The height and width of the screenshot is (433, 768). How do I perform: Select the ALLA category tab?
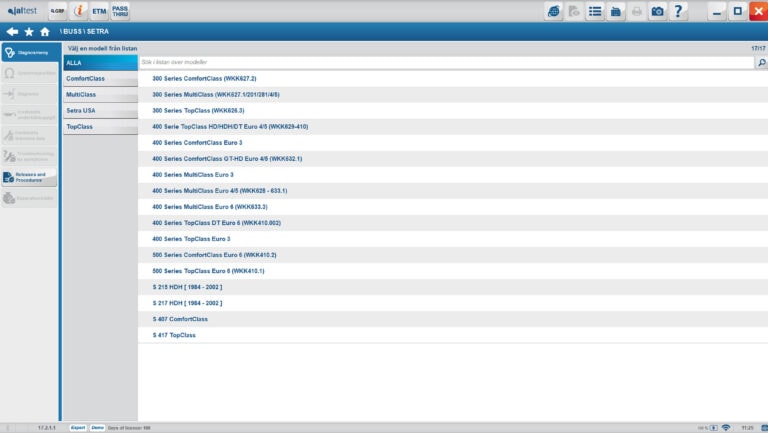pyautogui.click(x=100, y=63)
